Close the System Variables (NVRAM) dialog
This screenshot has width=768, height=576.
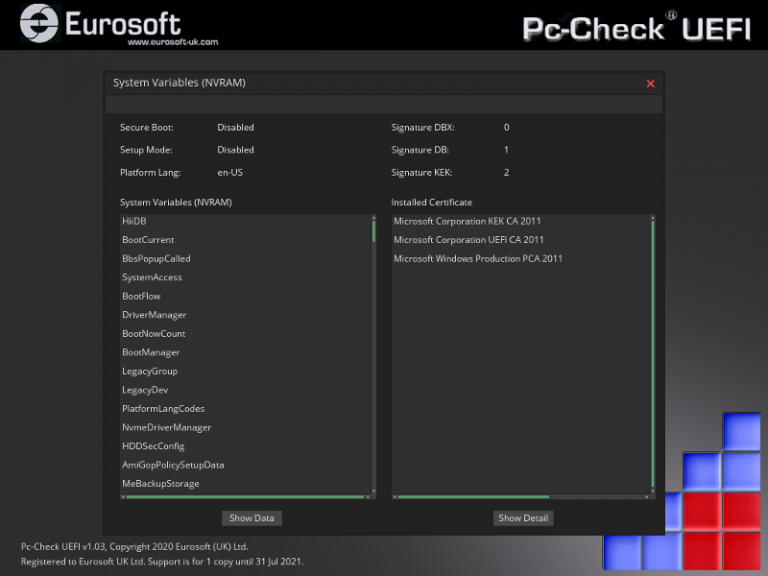(650, 84)
